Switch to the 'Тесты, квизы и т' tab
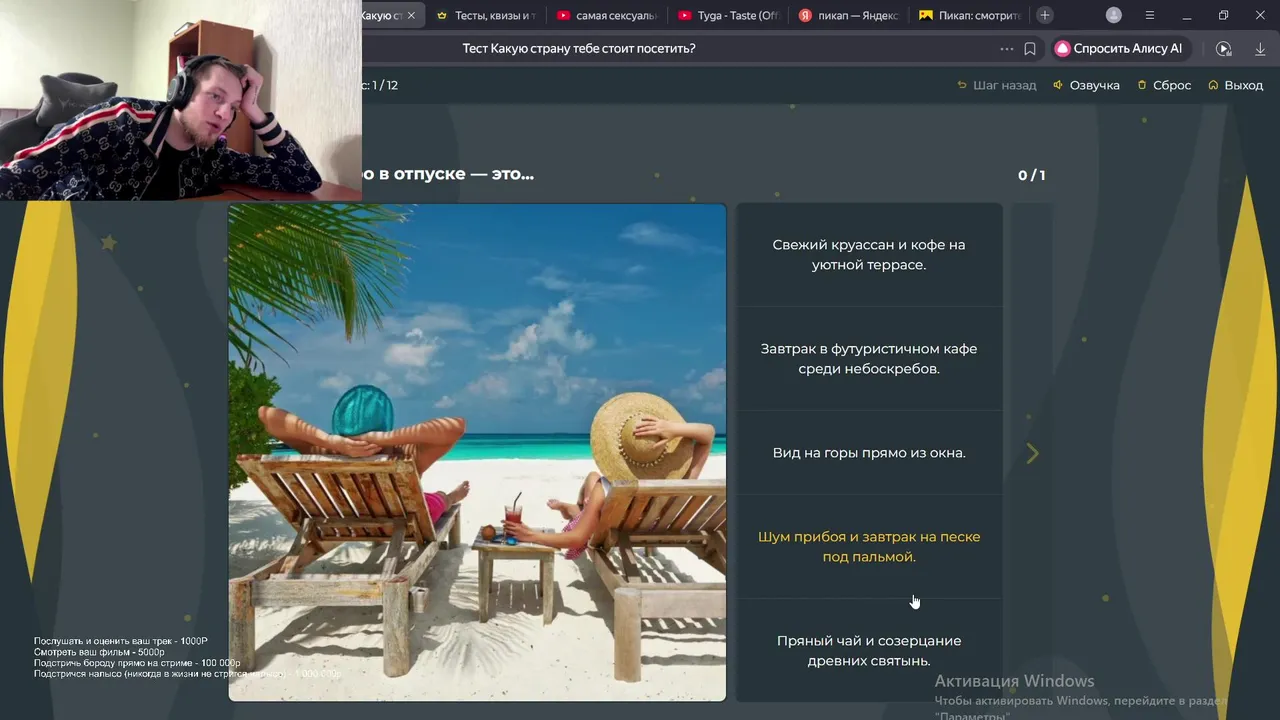1280x720 pixels. (x=487, y=15)
